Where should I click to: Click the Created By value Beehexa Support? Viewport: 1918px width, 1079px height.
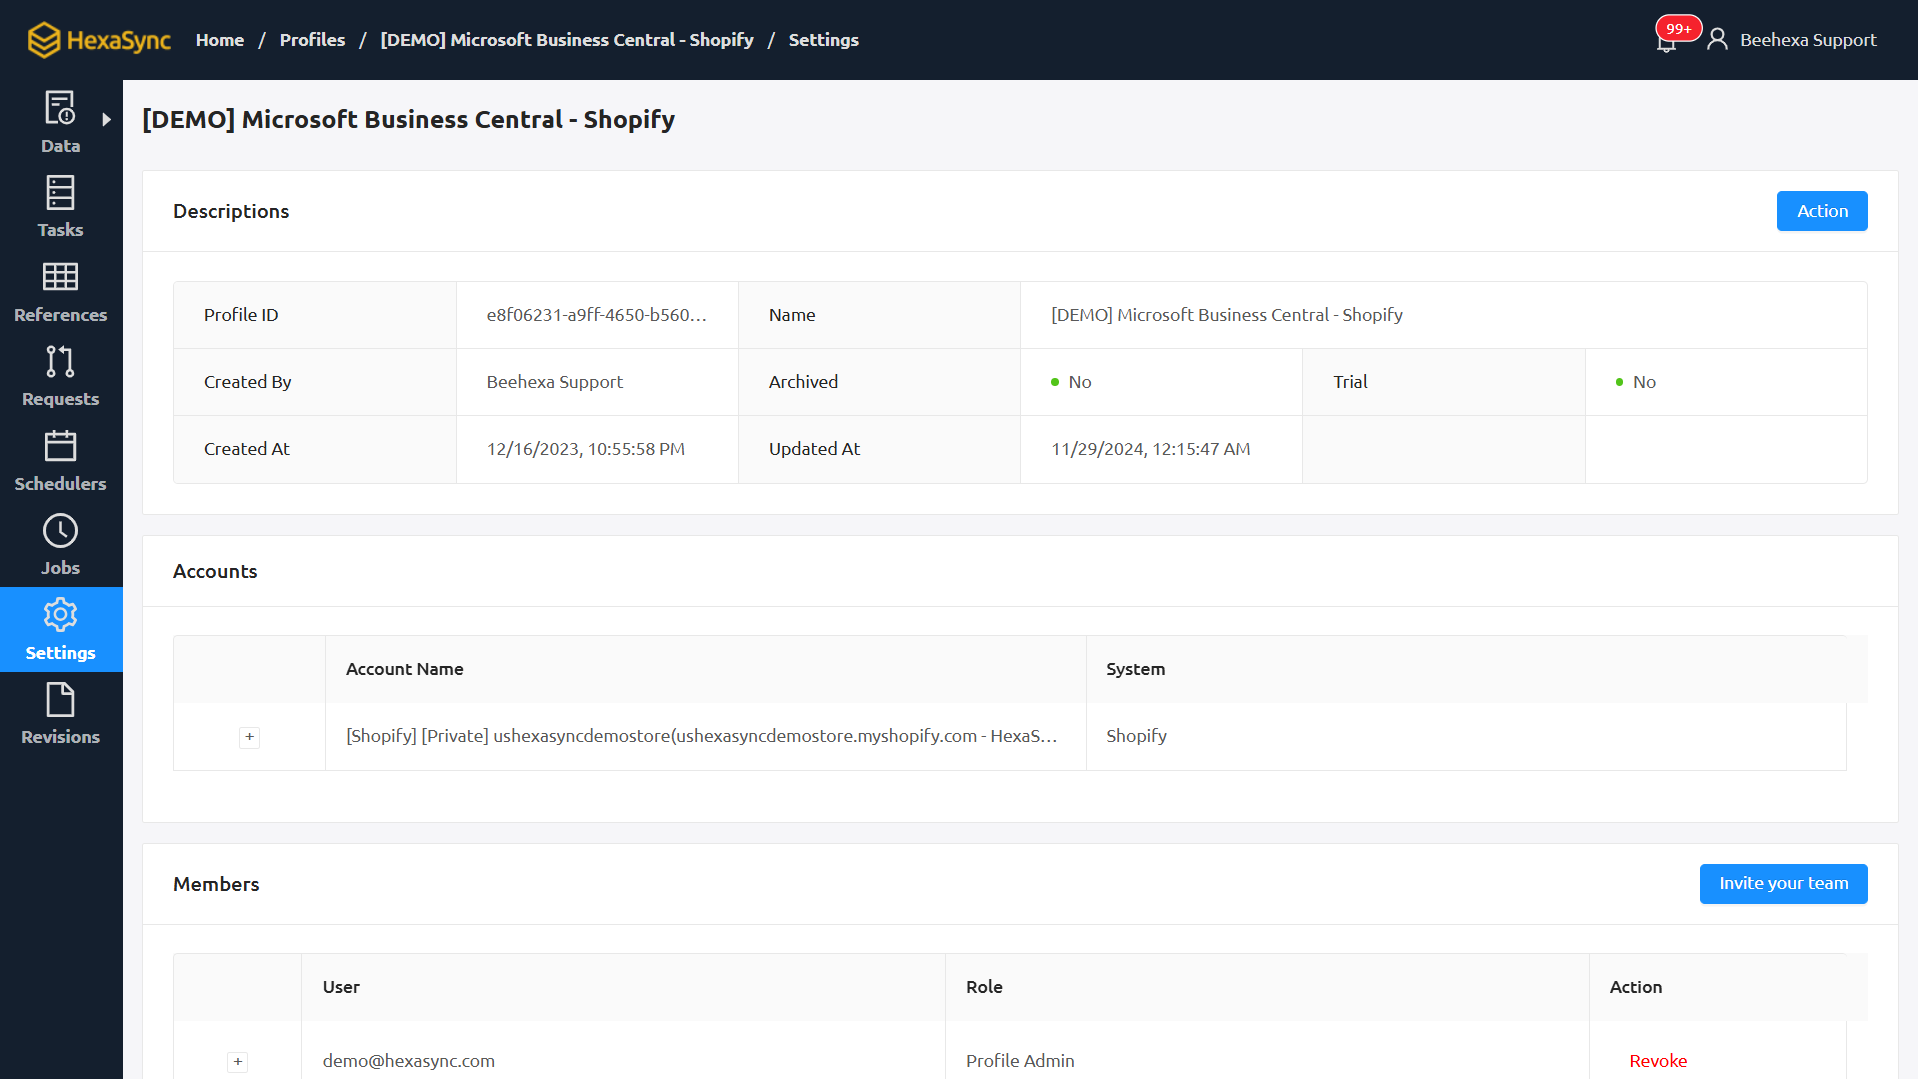point(555,382)
